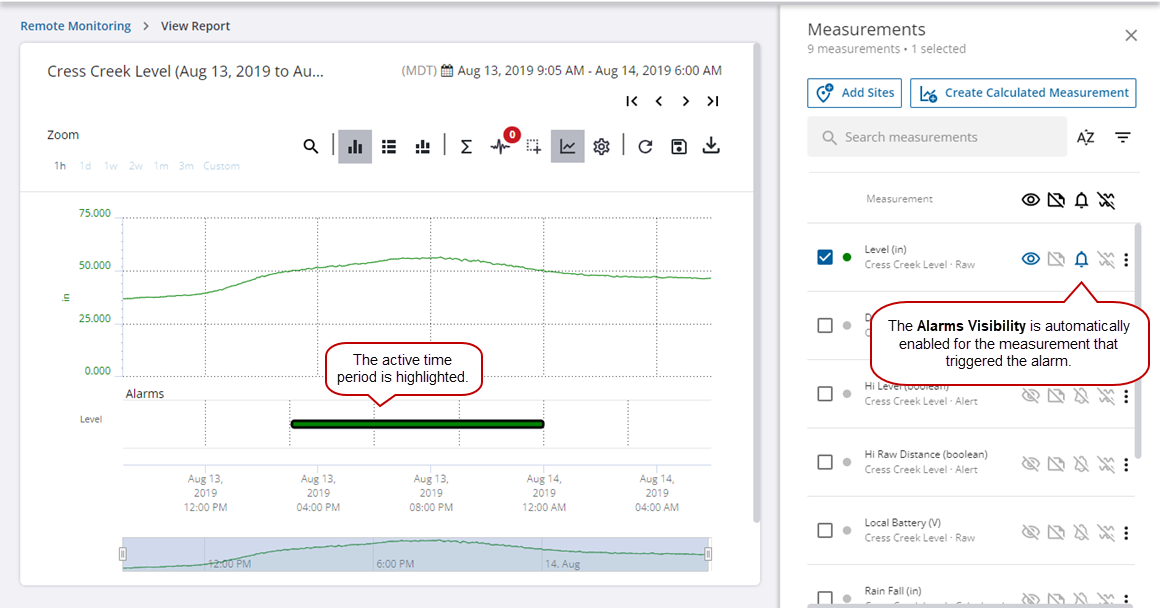This screenshot has width=1160, height=608.
Task: Click the magnifier search icon in chart toolbar
Action: coord(311,147)
